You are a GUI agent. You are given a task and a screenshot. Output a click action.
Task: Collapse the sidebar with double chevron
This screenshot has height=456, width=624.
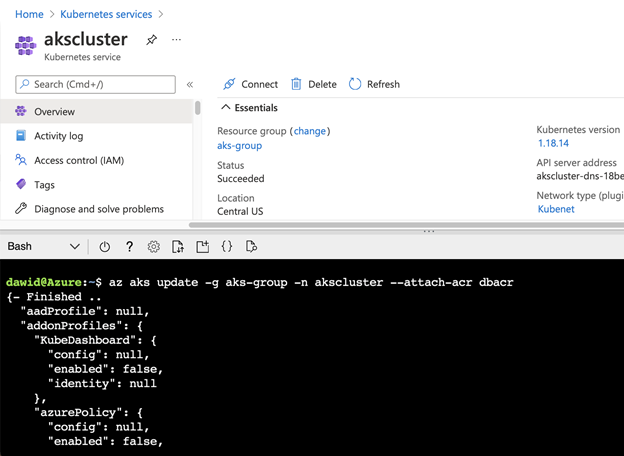tap(190, 84)
